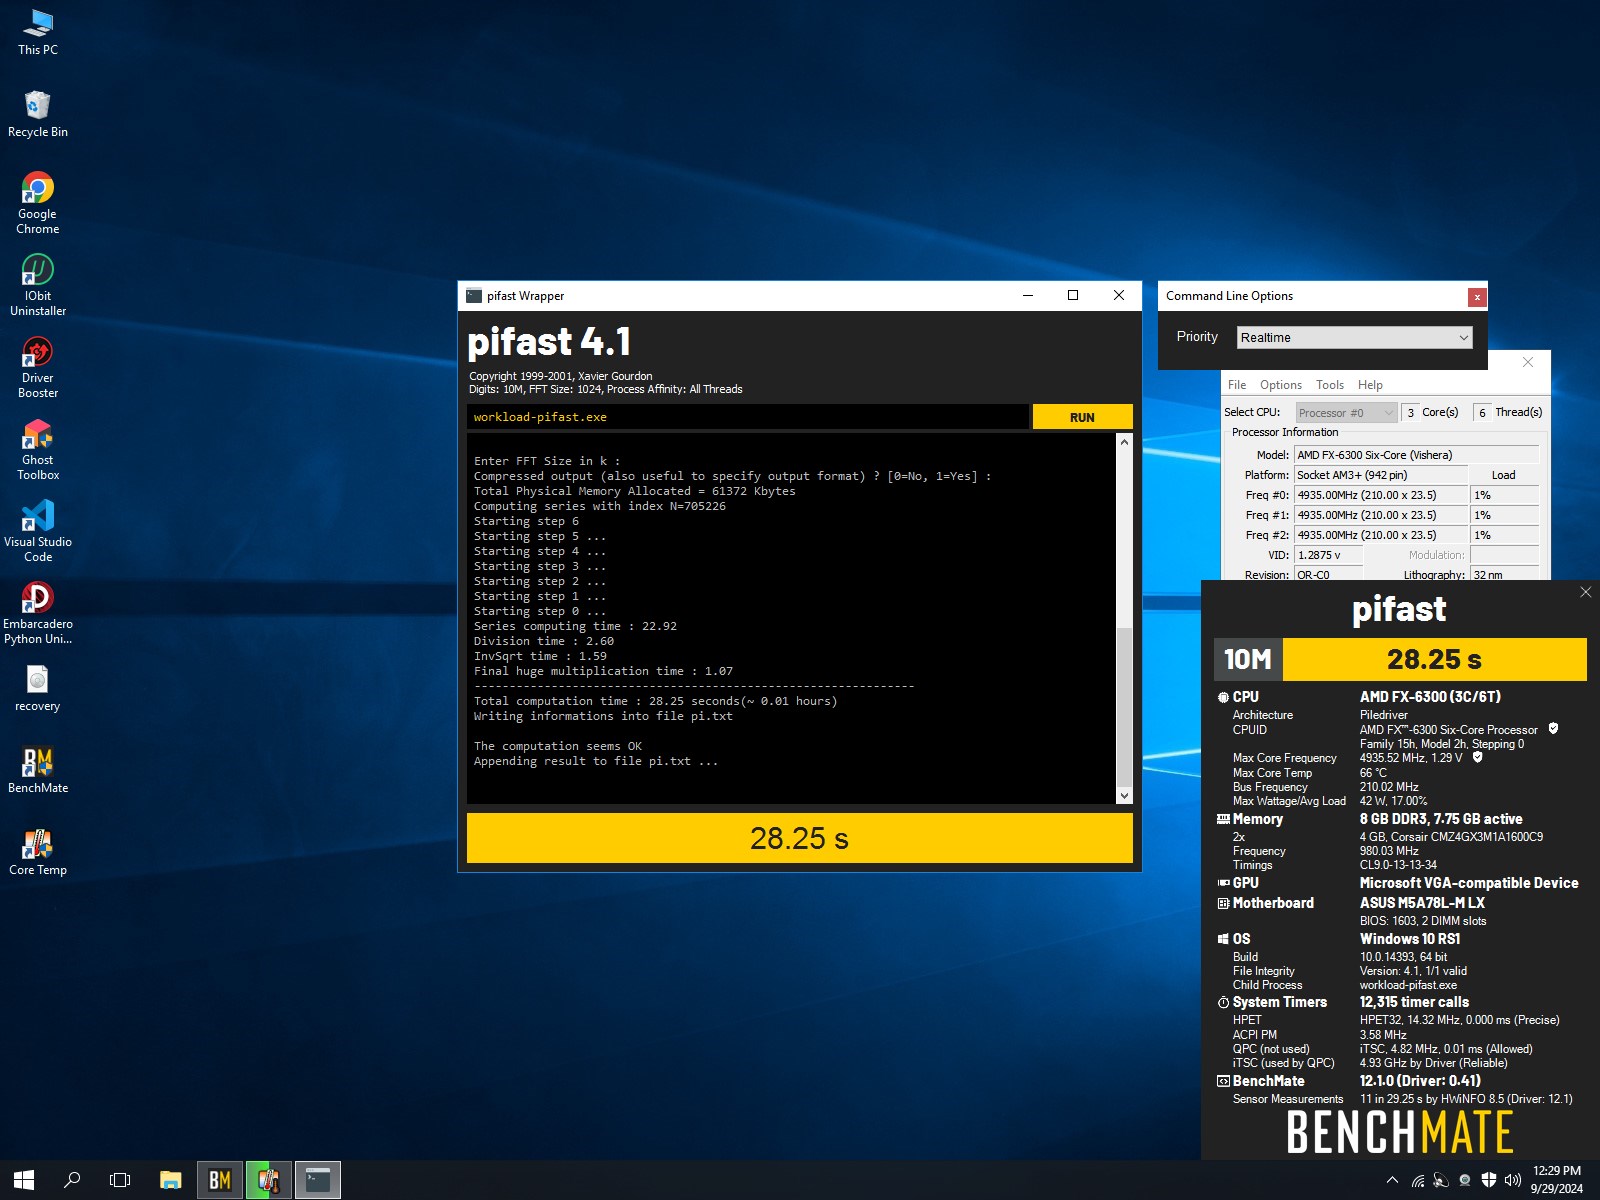Screen dimensions: 1600x1200
Task: Launch the Visual Studio Code desktop shortcut
Action: click(38, 531)
